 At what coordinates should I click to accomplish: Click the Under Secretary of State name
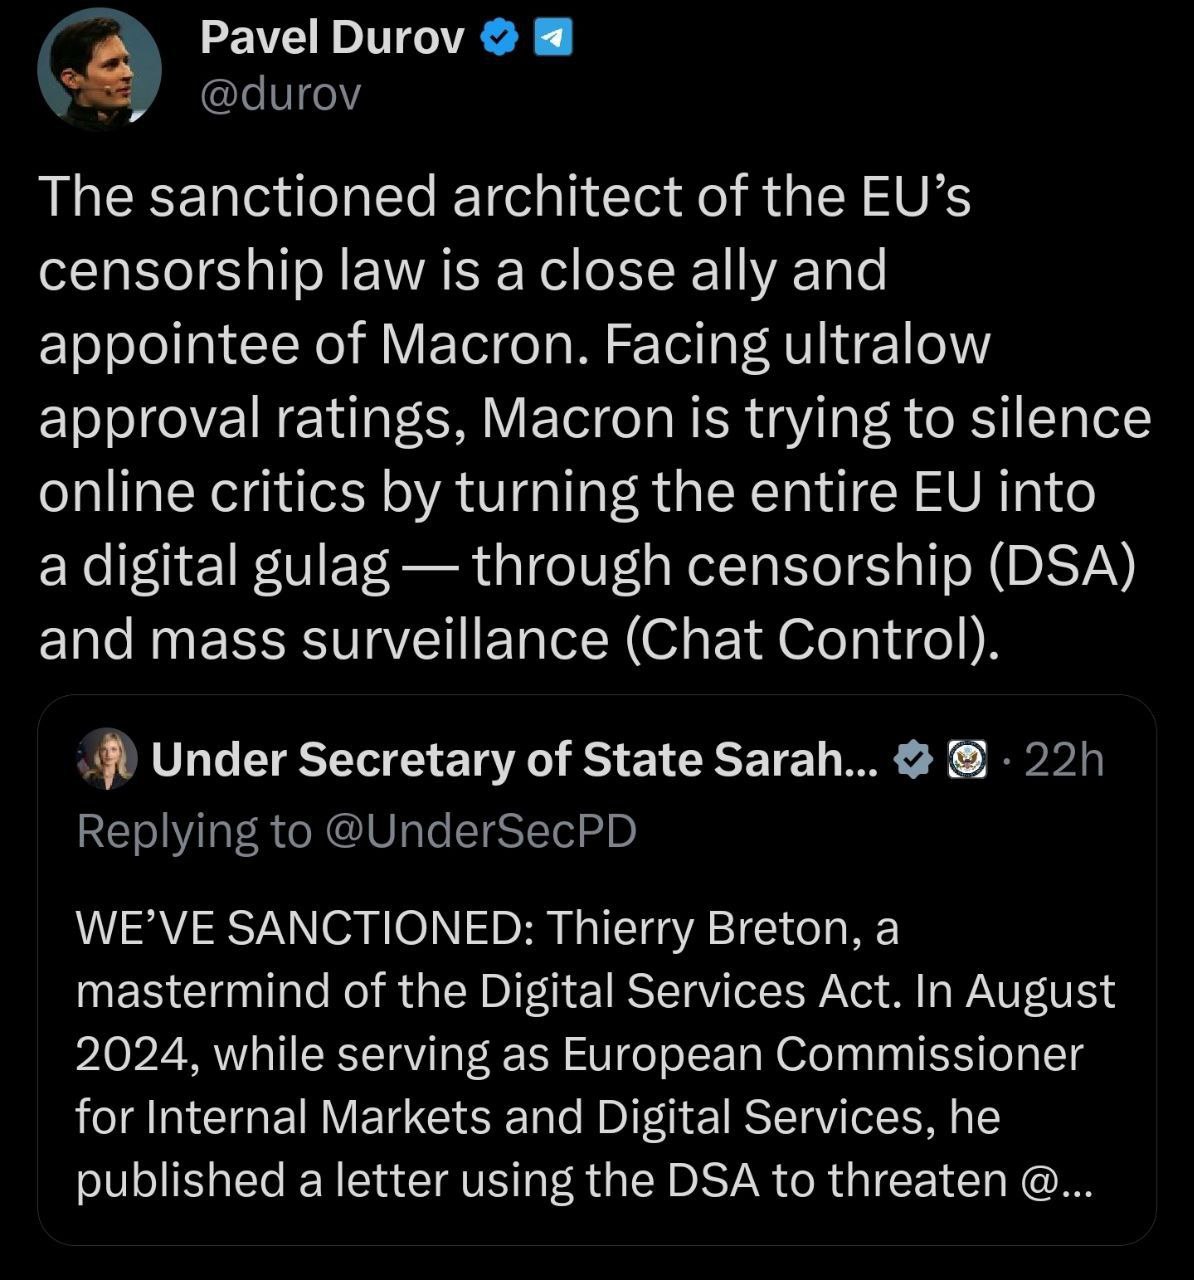(514, 761)
